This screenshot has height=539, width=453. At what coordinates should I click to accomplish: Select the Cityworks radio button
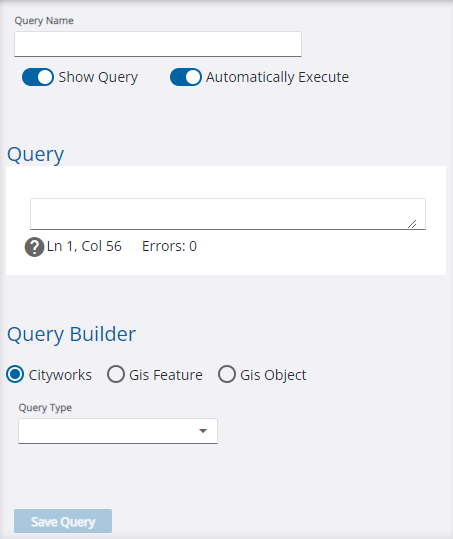coord(15,374)
